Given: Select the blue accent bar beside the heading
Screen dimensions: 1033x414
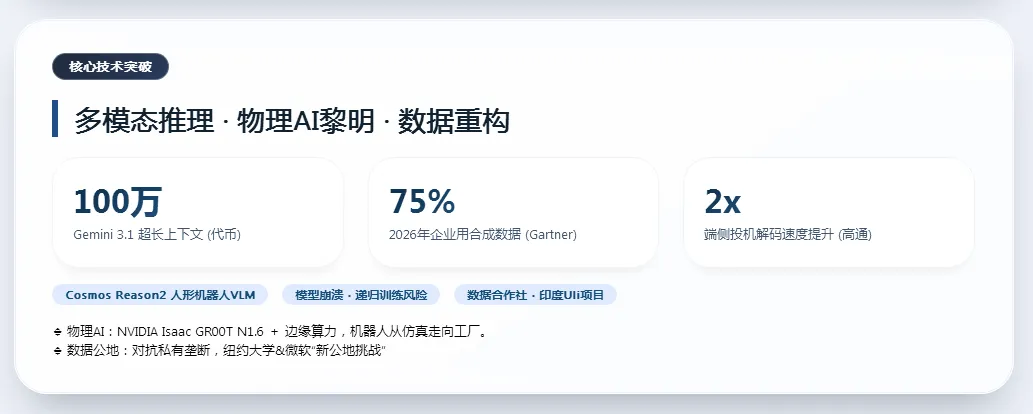Looking at the screenshot, I should (x=55, y=119).
